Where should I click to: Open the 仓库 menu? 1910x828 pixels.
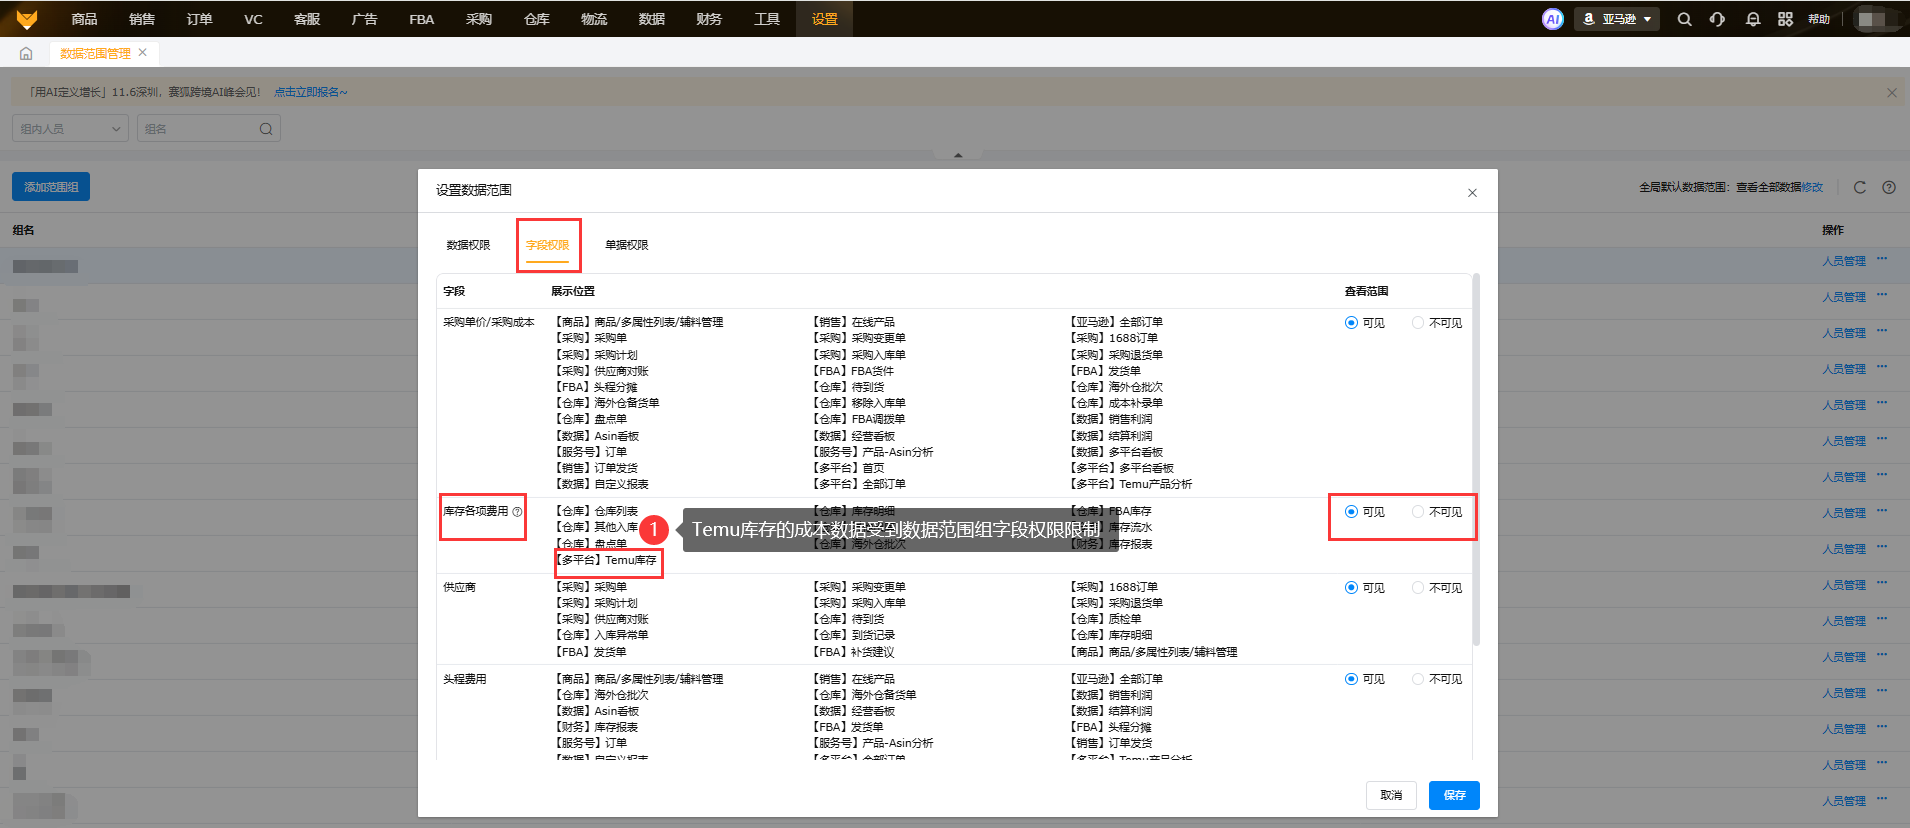537,19
